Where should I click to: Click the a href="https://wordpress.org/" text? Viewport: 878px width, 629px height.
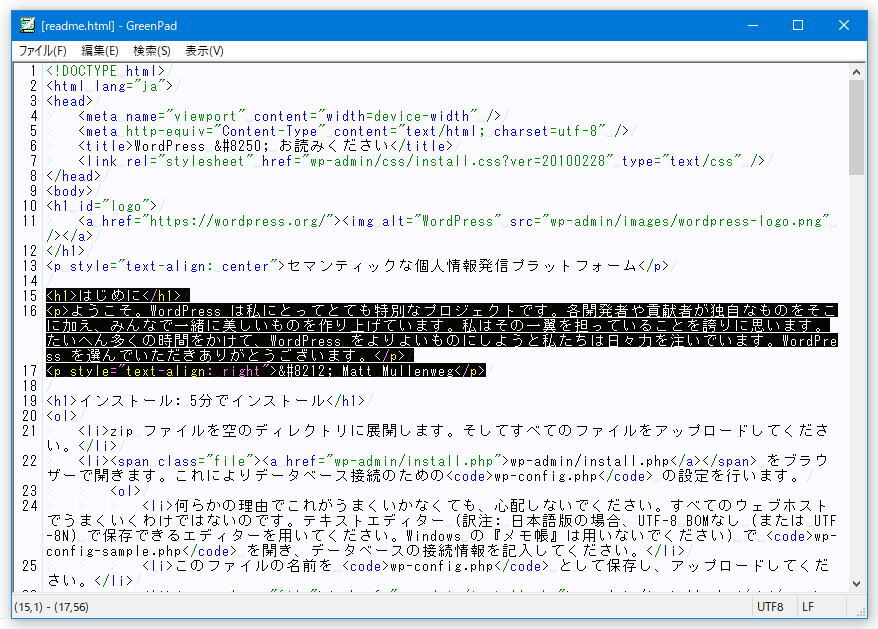(x=210, y=221)
